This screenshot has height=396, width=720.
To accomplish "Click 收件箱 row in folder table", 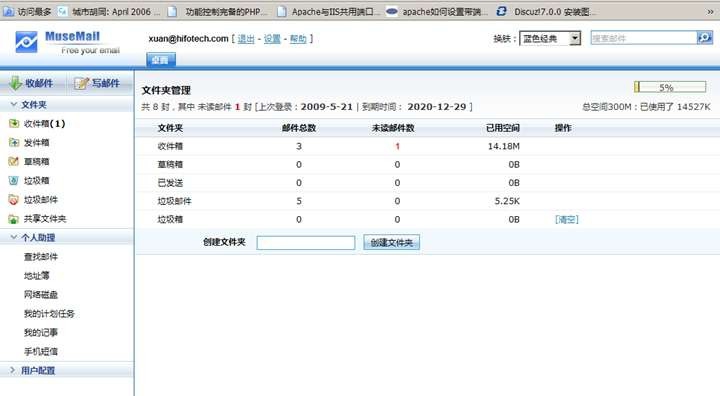I will [427, 146].
